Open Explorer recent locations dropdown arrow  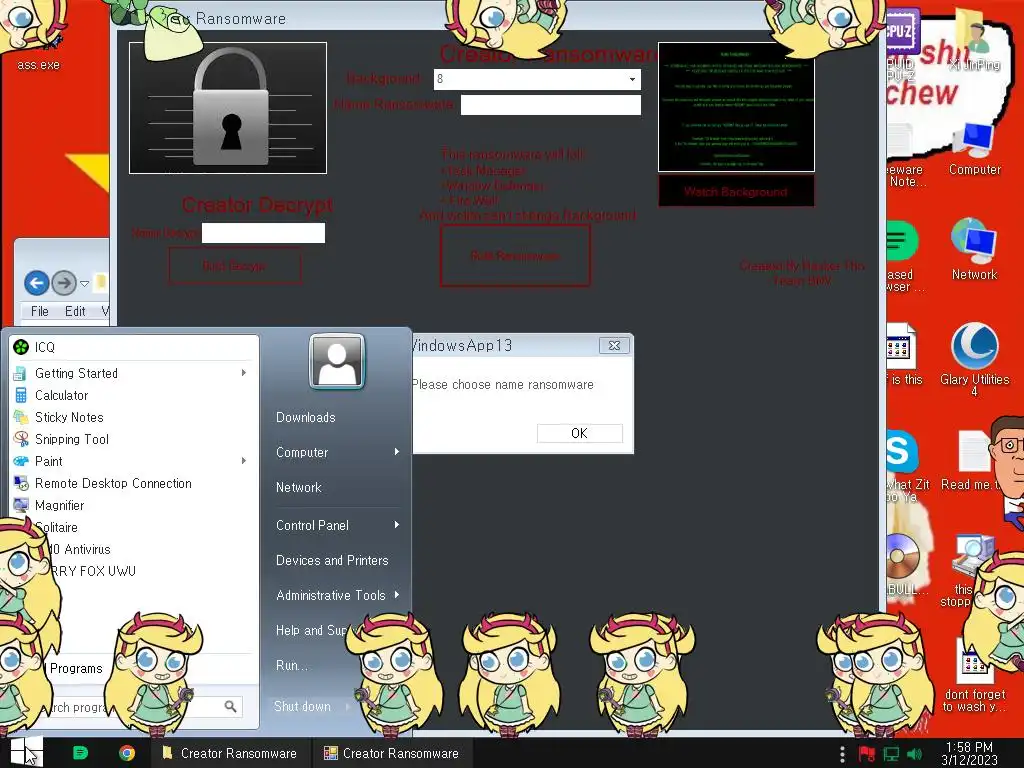[84, 283]
